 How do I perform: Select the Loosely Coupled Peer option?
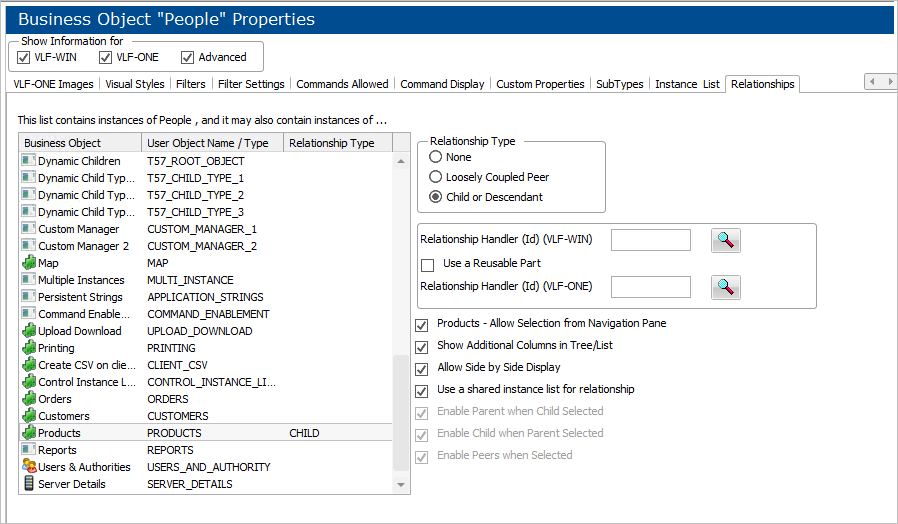tap(435, 177)
